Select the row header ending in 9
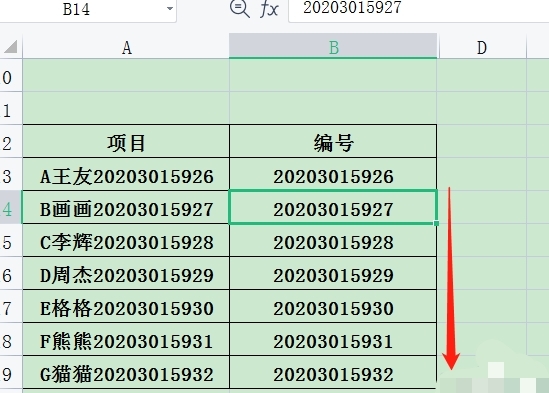Viewport: 549px width, 393px height. [11, 373]
